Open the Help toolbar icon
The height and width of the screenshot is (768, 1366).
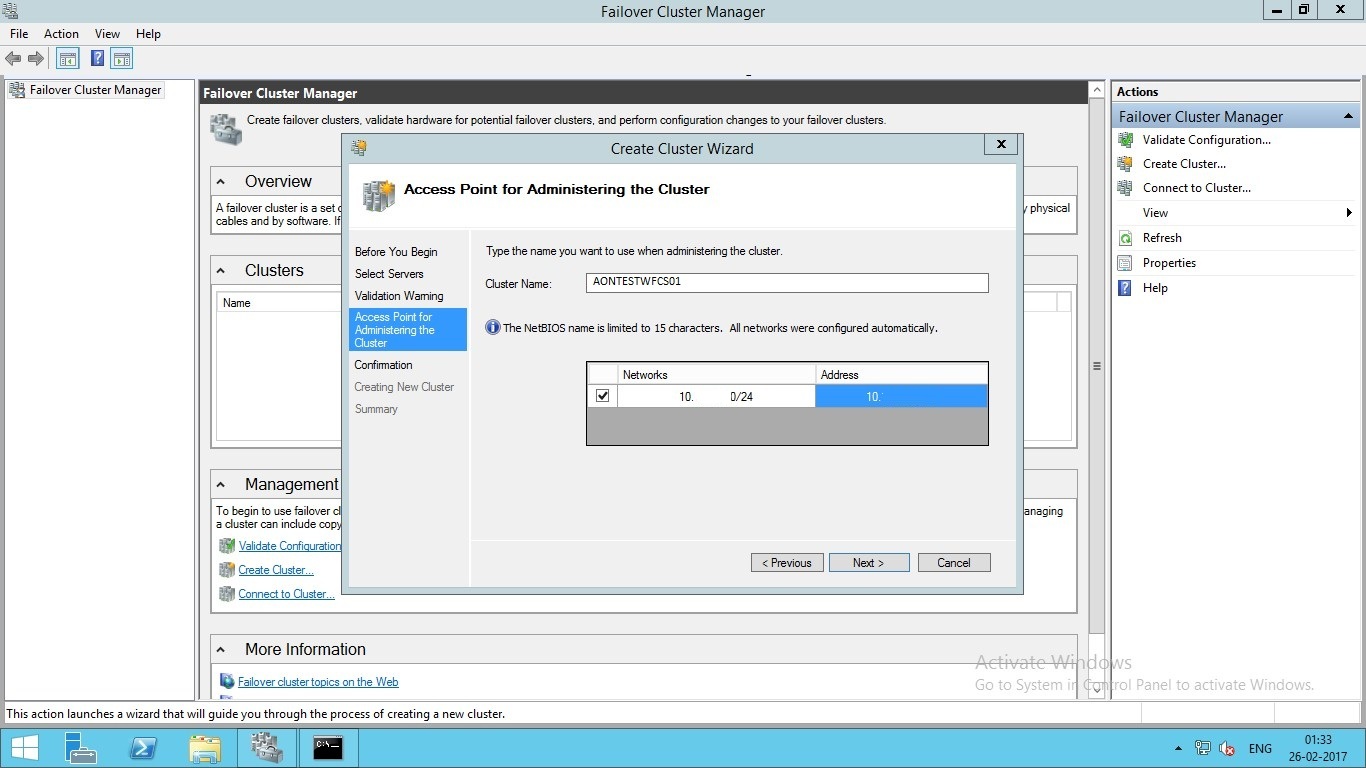tap(97, 59)
